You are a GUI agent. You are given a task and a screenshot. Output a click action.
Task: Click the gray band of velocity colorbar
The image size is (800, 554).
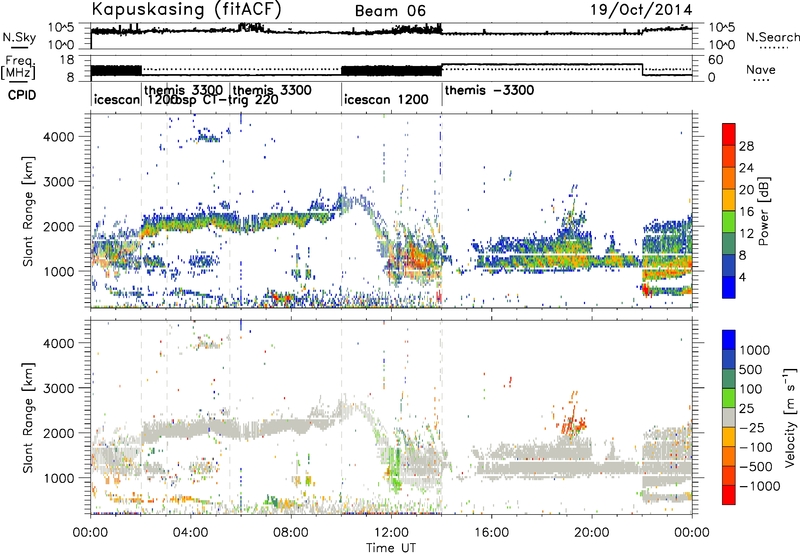[729, 418]
